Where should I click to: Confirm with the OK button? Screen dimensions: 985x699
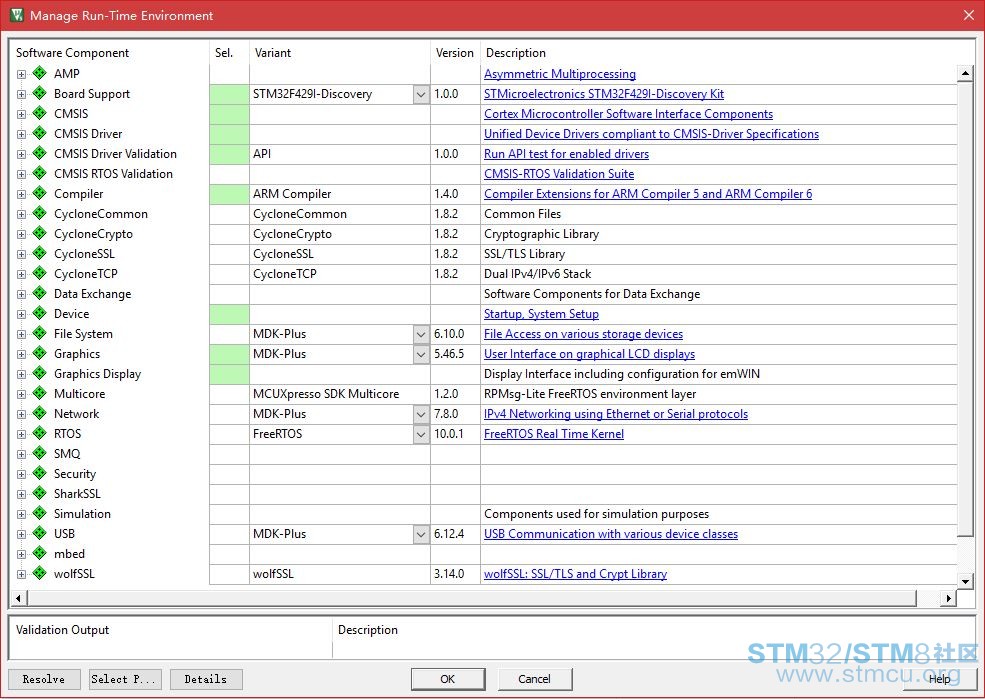[x=447, y=679]
